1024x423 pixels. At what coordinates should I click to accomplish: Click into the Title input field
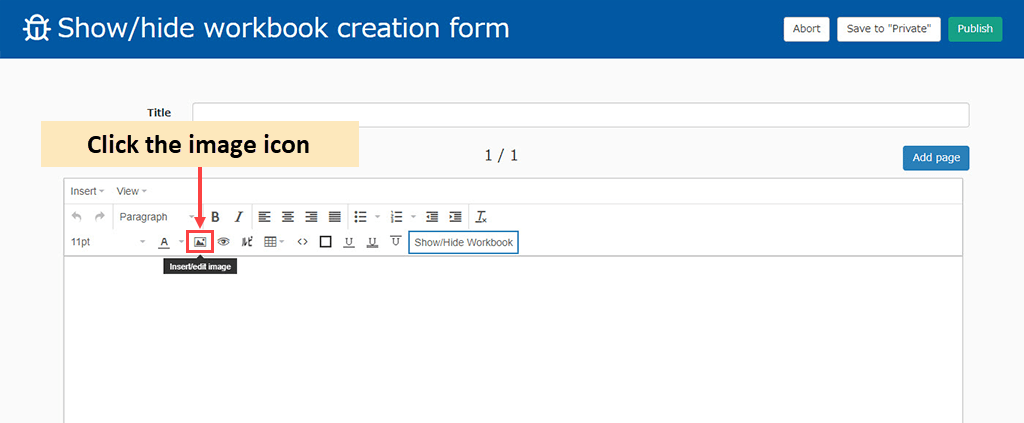point(580,114)
